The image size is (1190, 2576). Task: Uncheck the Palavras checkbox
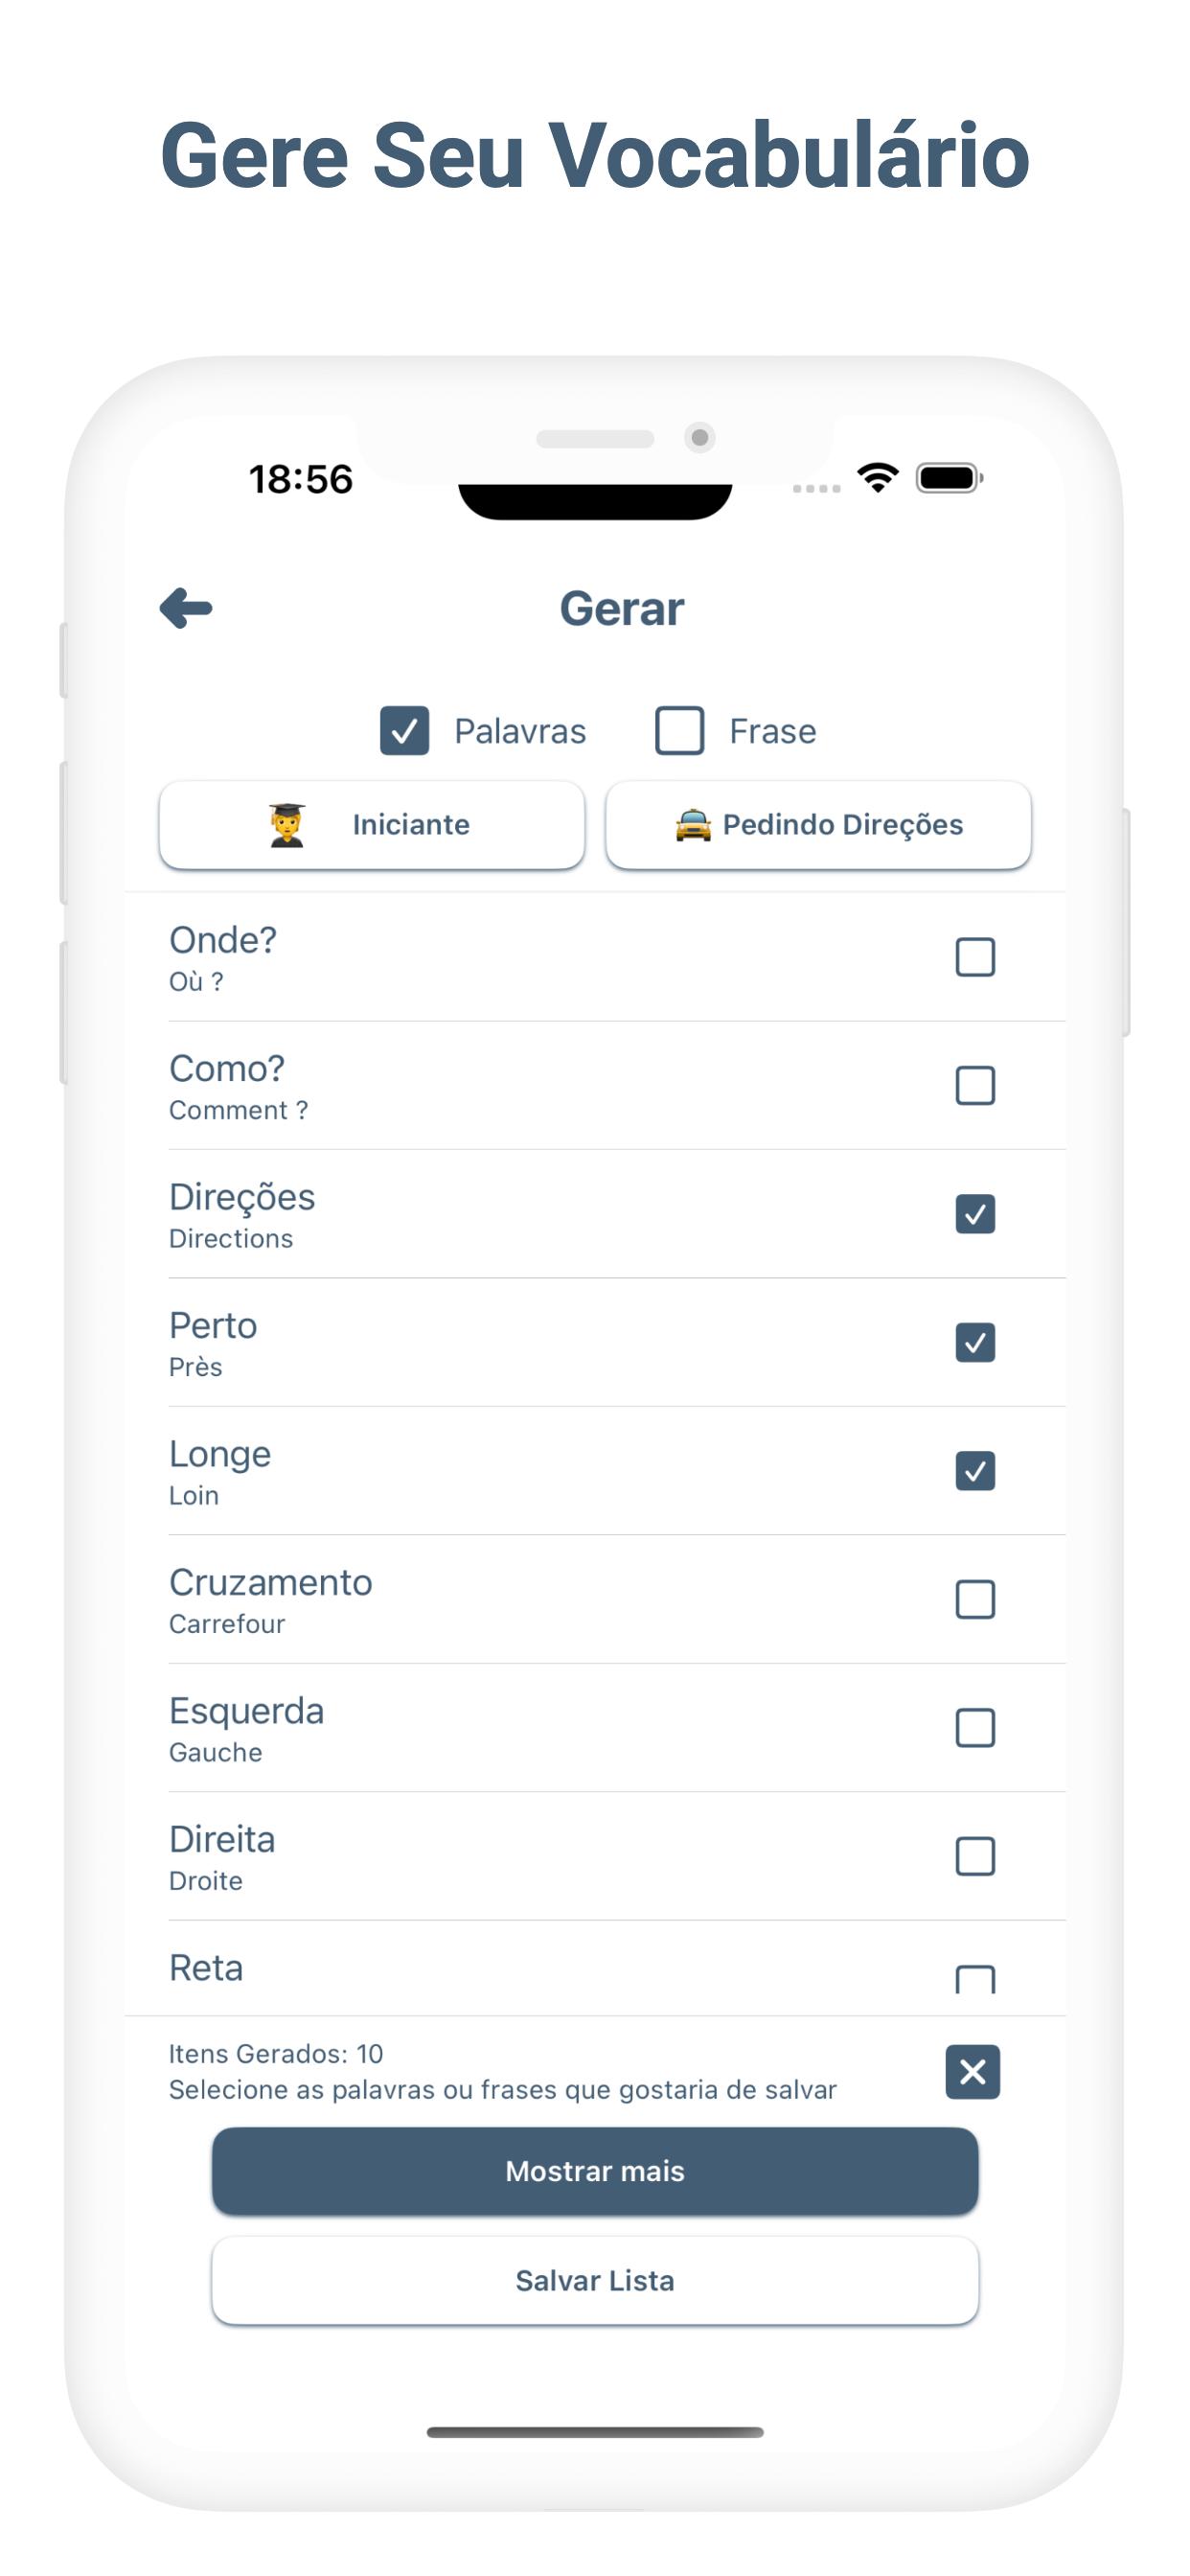point(404,731)
